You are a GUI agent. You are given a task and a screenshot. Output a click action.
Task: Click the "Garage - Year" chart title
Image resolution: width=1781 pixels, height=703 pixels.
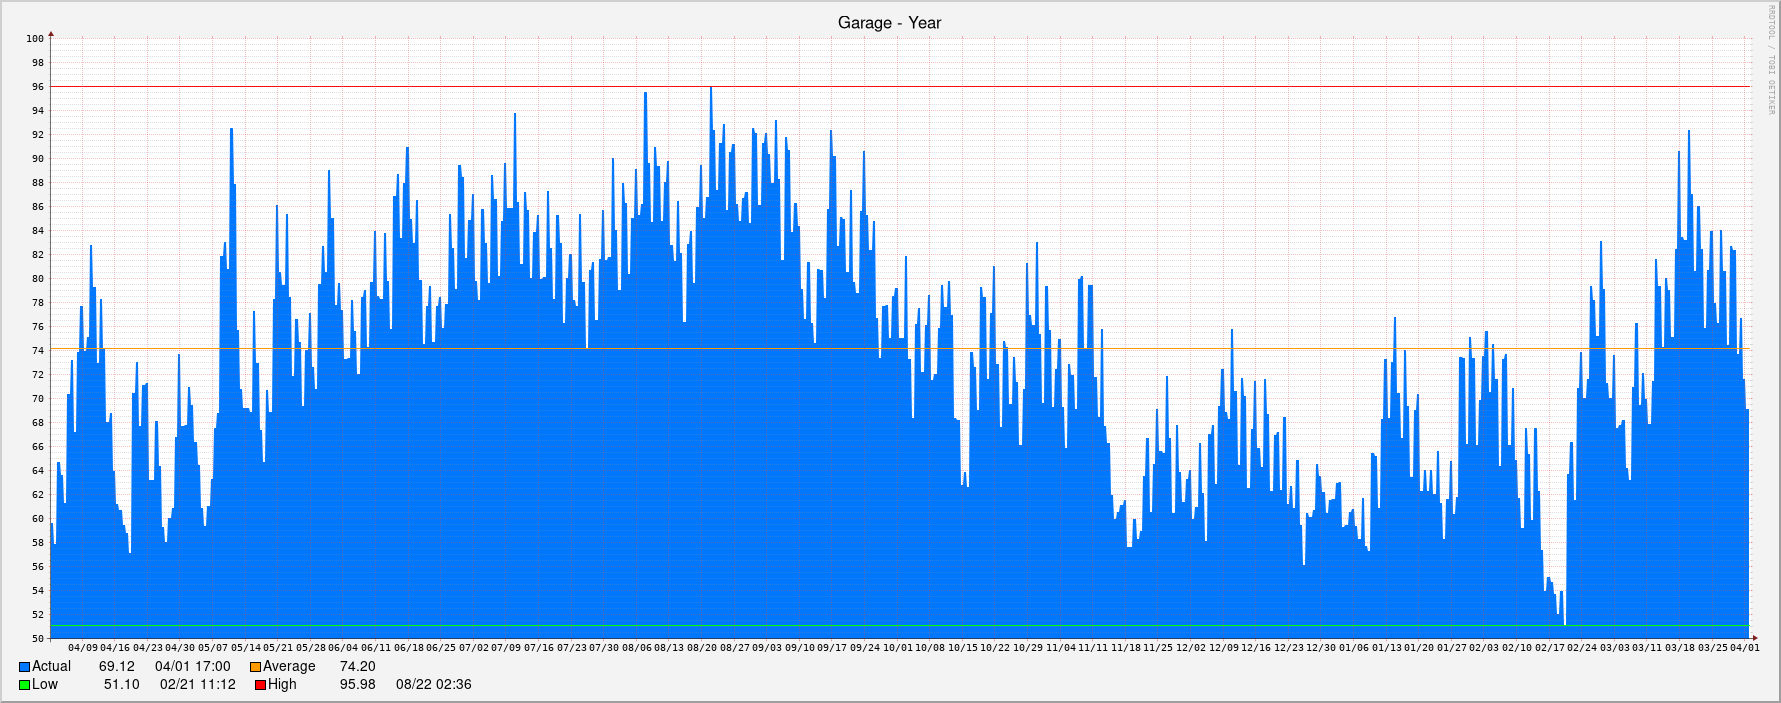point(889,23)
